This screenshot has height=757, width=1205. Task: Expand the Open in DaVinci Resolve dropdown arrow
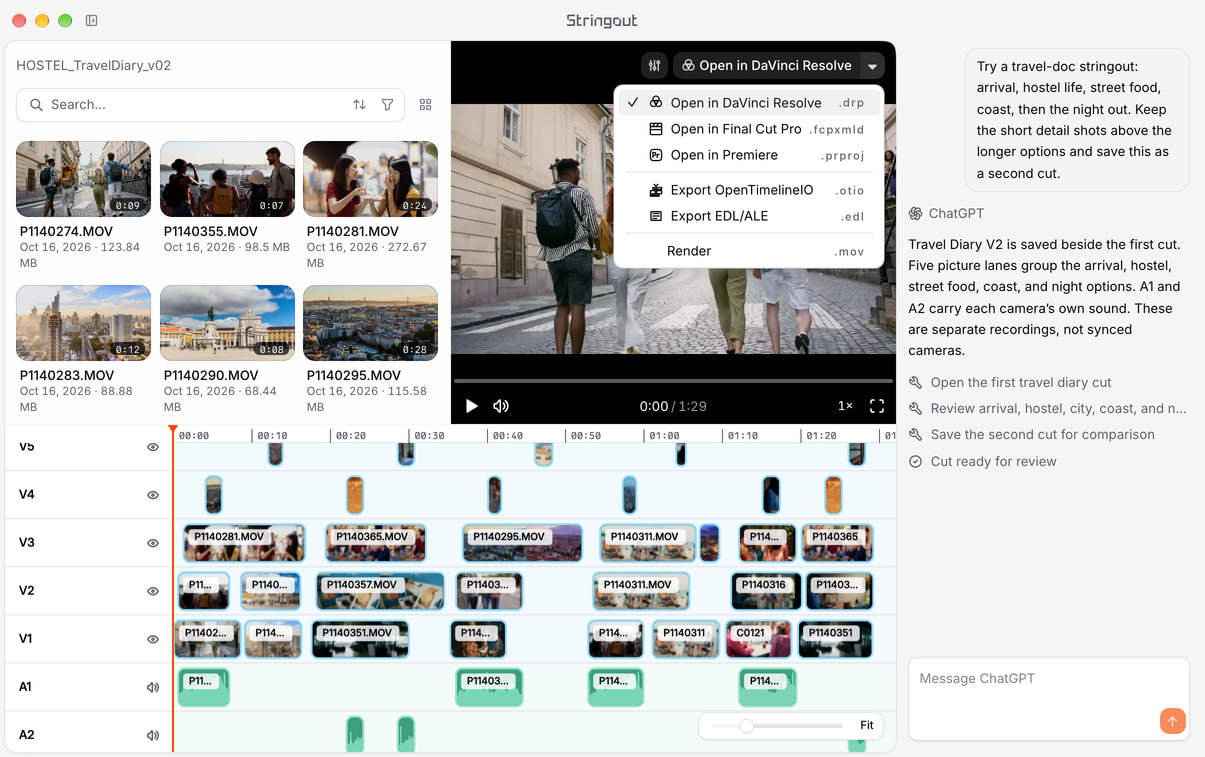coord(872,66)
